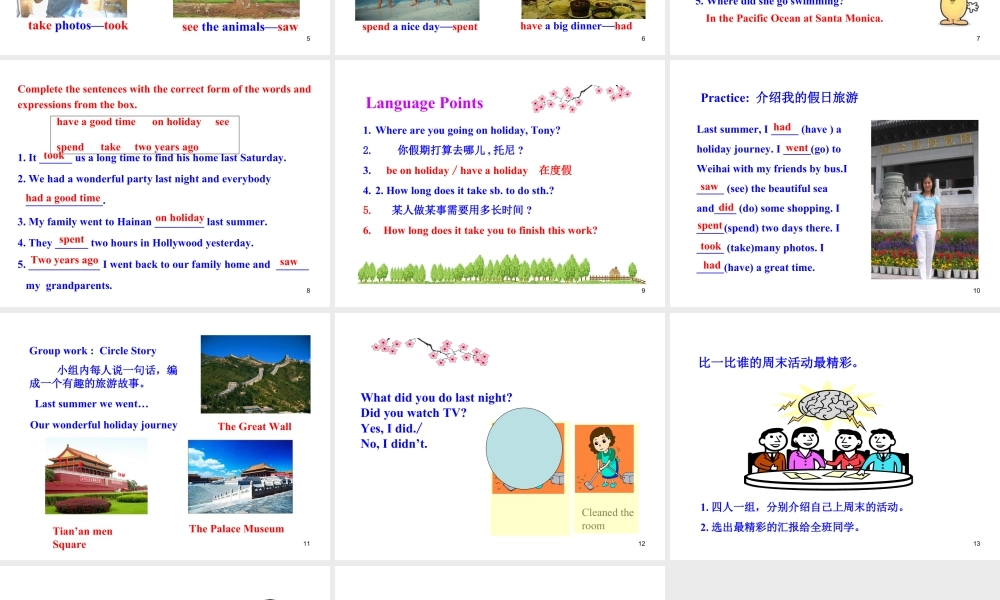Image resolution: width=1000 pixels, height=600 pixels.
Task: Click the Palace Museum photo
Action: click(x=240, y=476)
